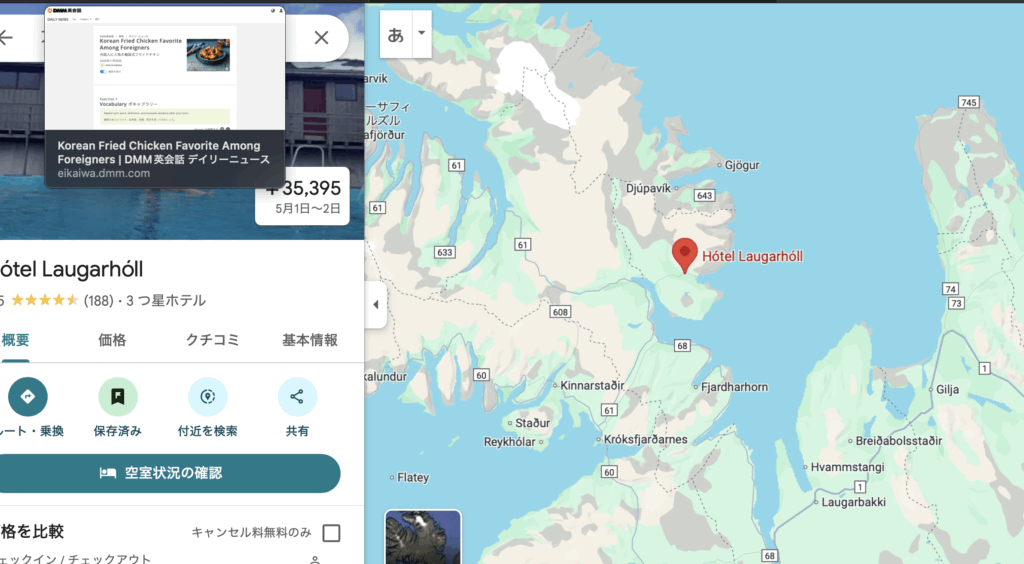
Task: Click the 空室状況の確認 button
Action: (x=165, y=473)
